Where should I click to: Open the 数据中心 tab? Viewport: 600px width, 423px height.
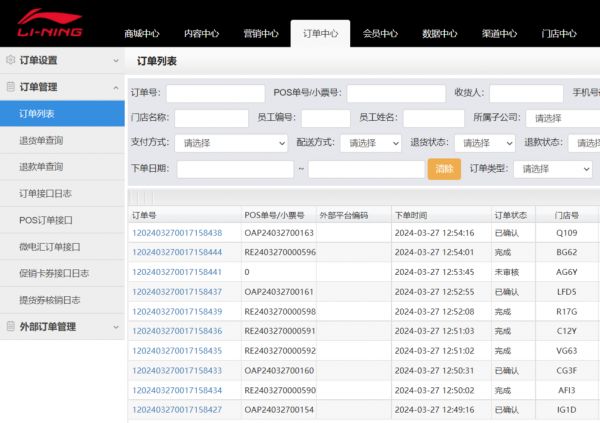[x=439, y=33]
